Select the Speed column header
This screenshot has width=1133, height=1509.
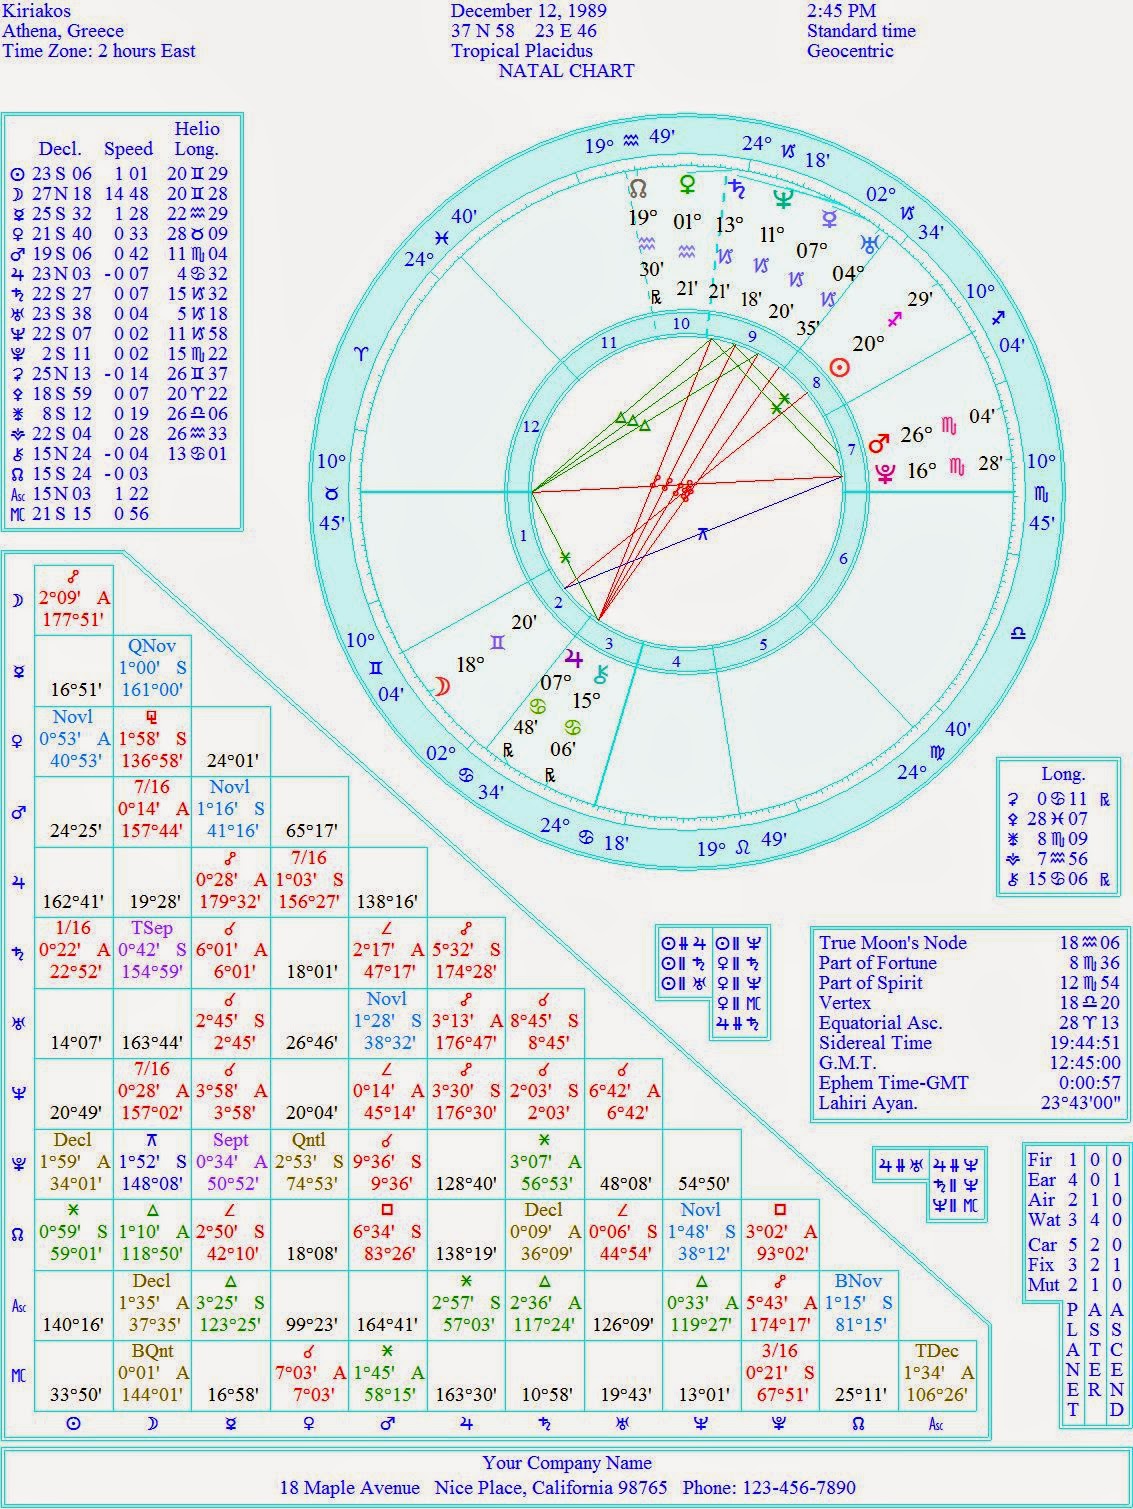click(128, 149)
